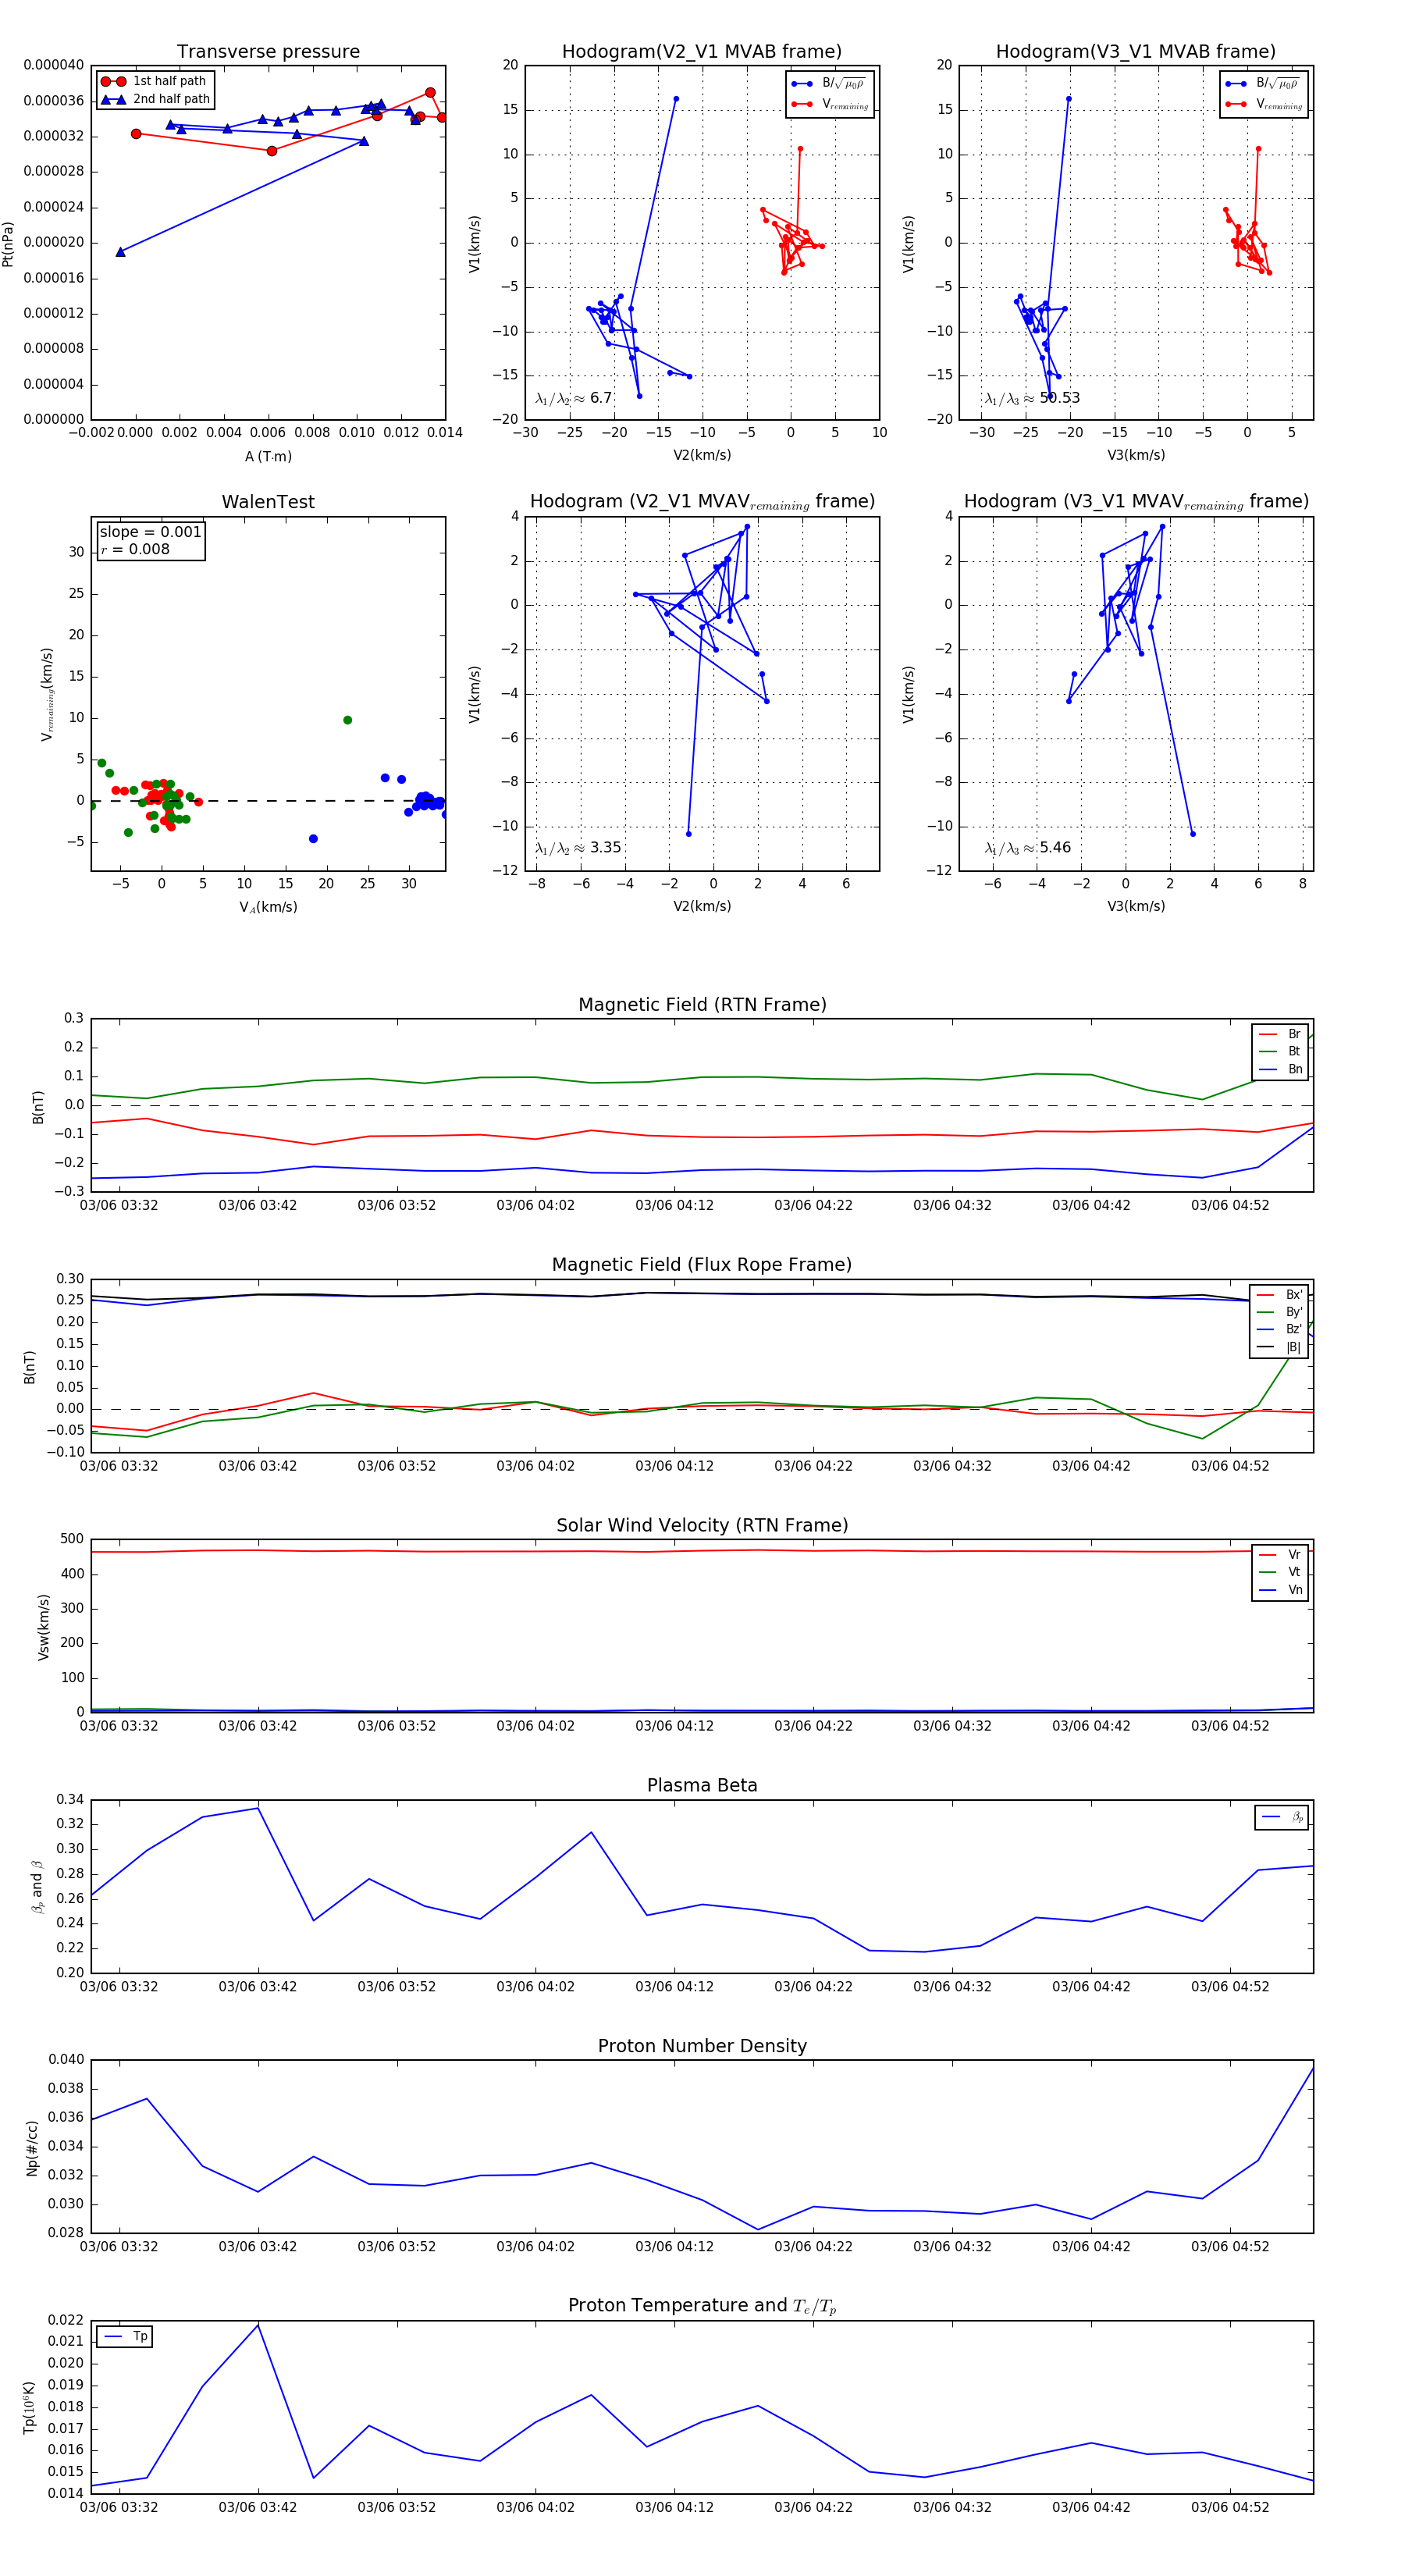Screen dimensions: 1405x2576
Task: Click the isolated blue point below zero in WalenTest
Action: (313, 839)
